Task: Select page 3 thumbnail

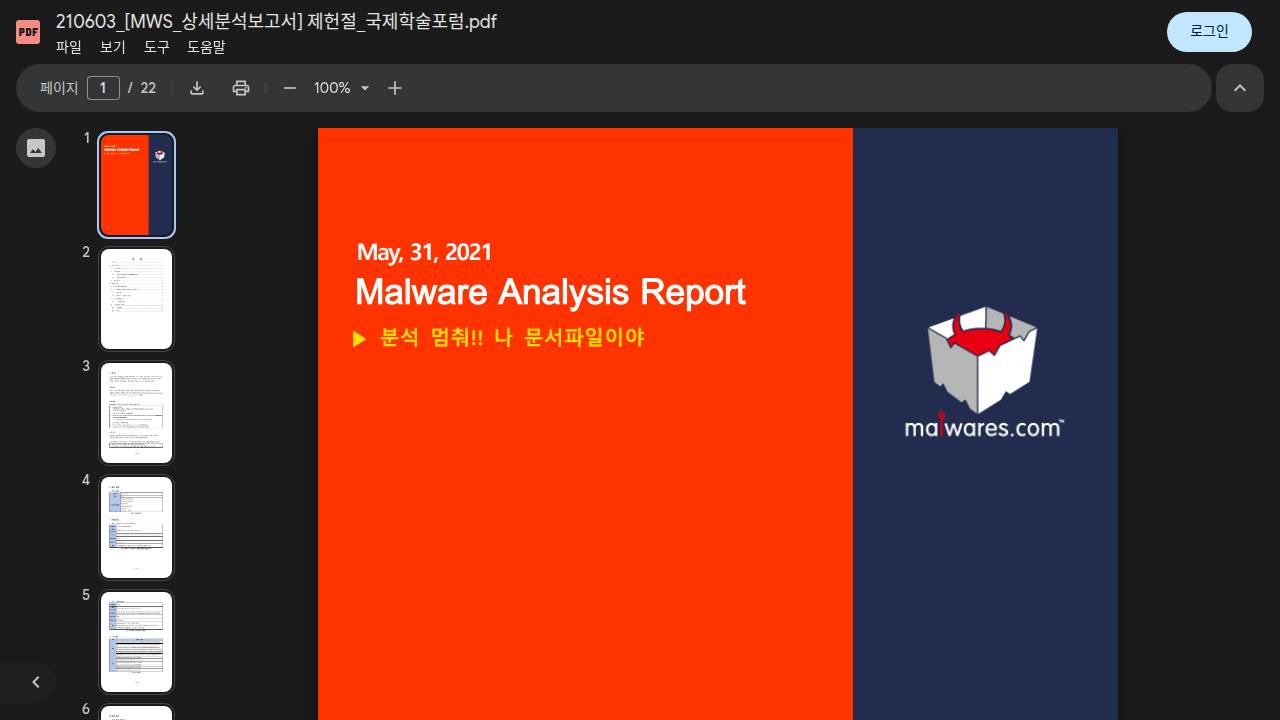Action: (x=137, y=413)
